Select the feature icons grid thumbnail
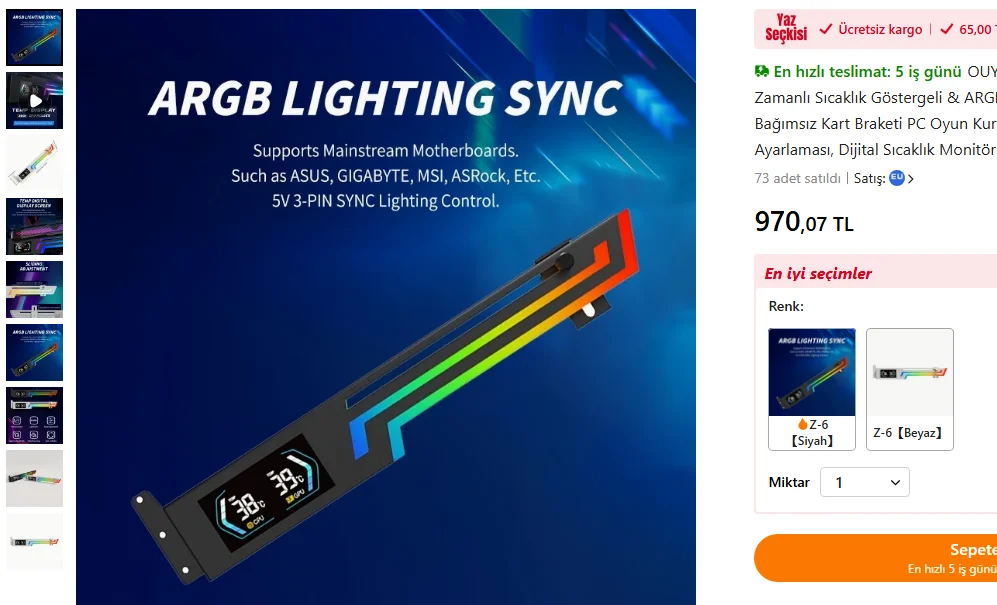Viewport: 997px width, 605px height. pos(34,415)
